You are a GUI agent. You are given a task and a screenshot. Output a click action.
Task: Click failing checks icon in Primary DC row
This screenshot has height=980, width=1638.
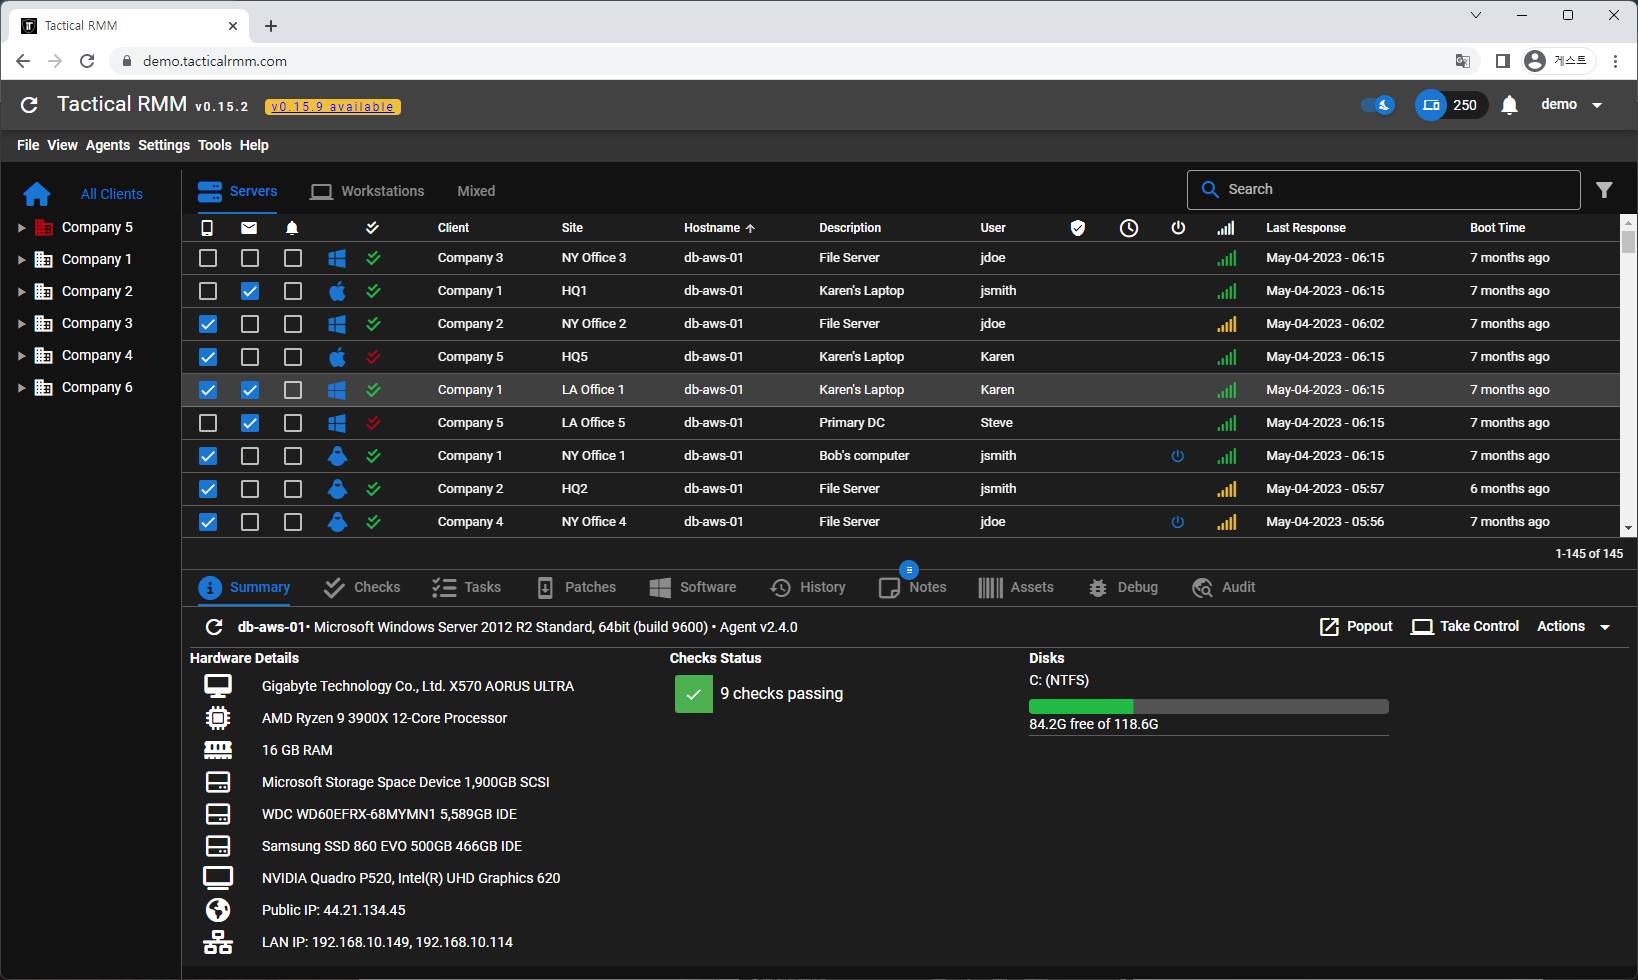pos(373,423)
